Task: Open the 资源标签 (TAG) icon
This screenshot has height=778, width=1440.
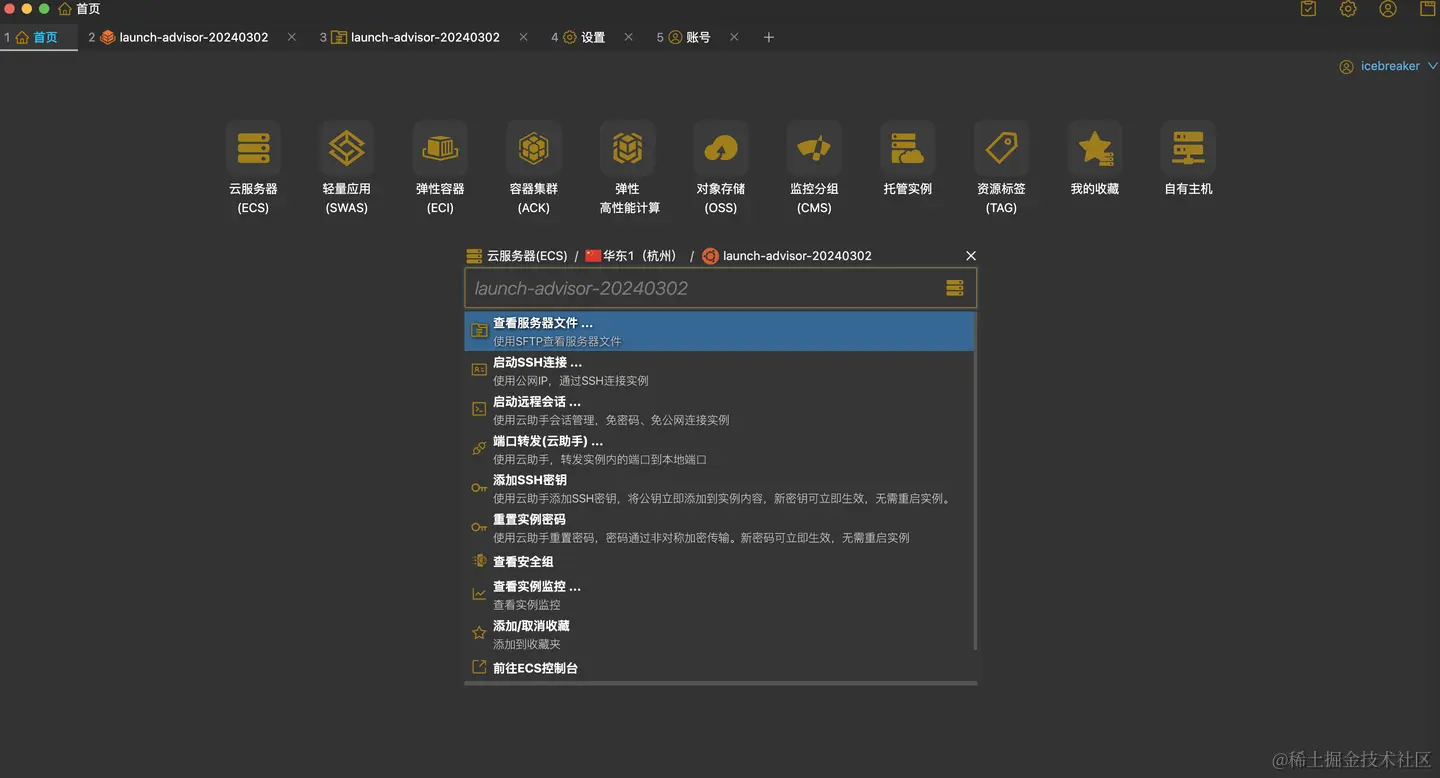Action: [x=1001, y=148]
